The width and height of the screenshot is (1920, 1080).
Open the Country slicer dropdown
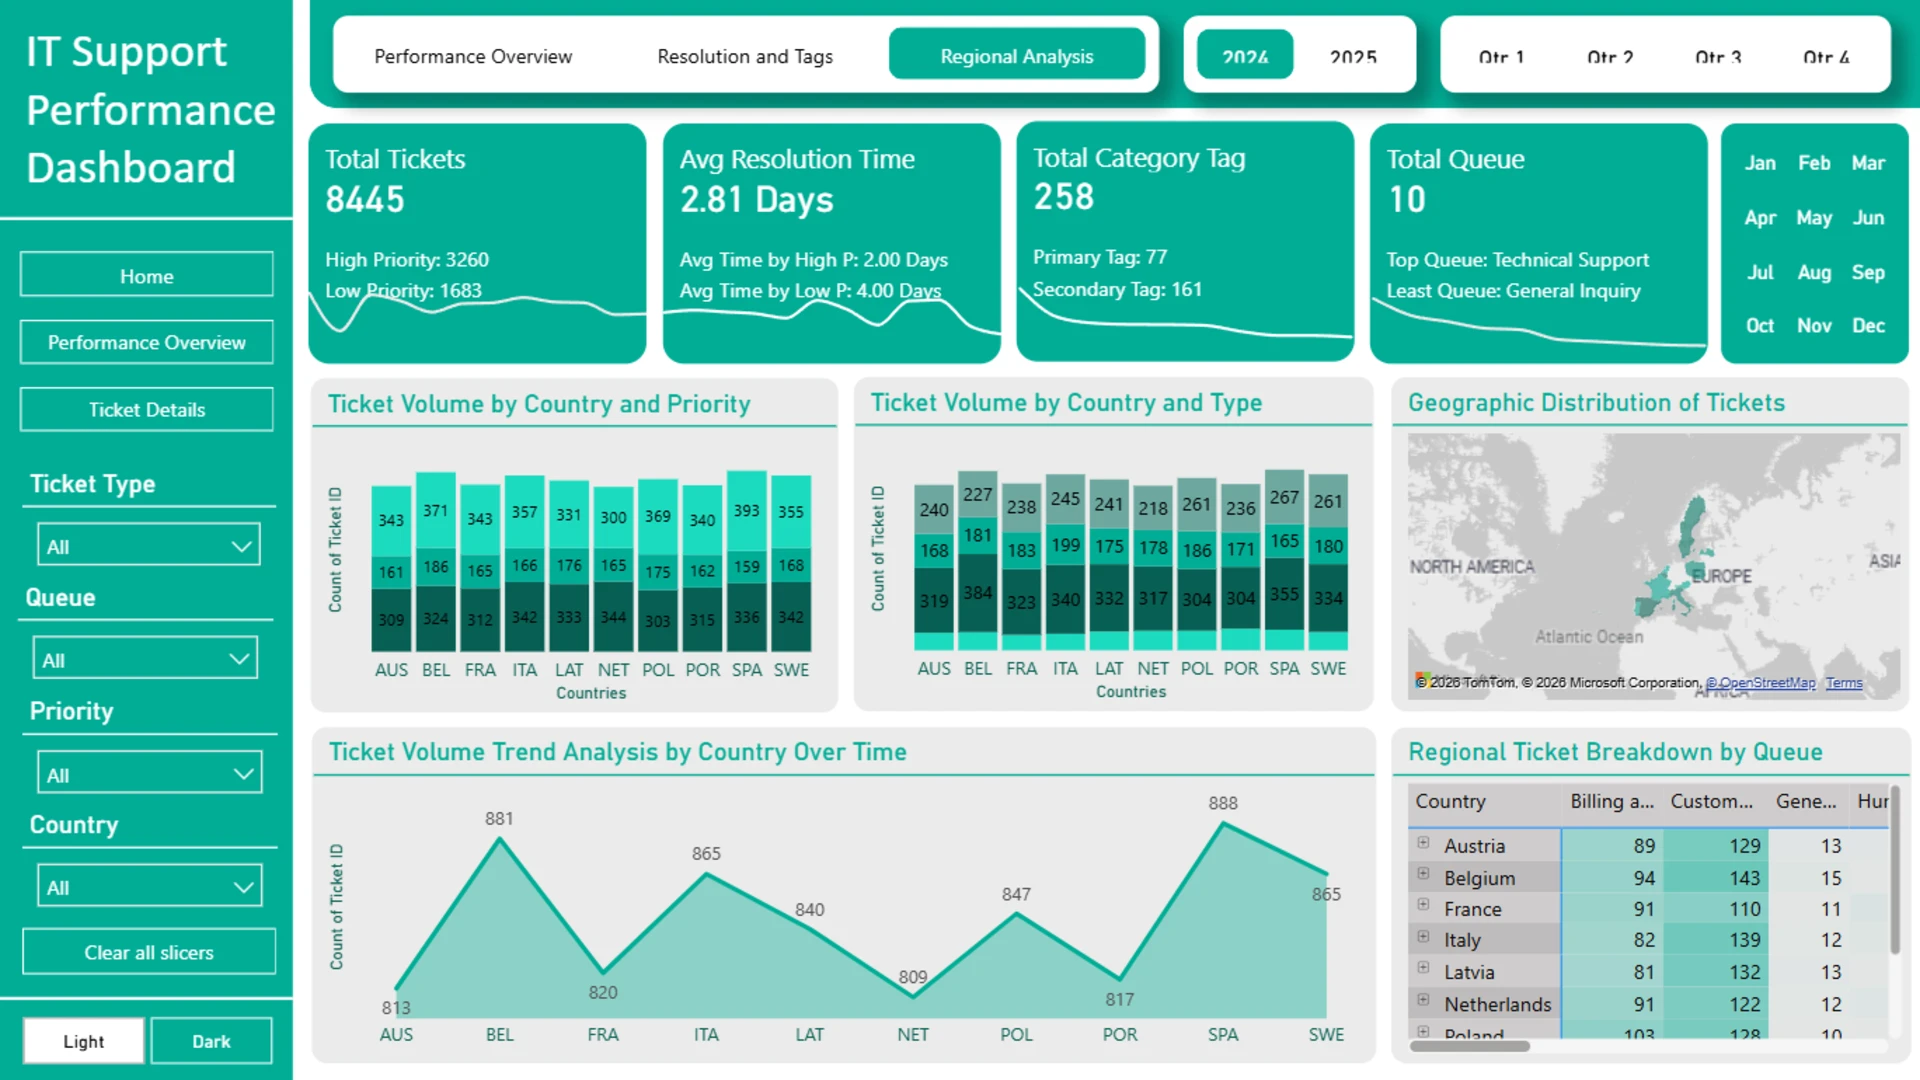[149, 887]
